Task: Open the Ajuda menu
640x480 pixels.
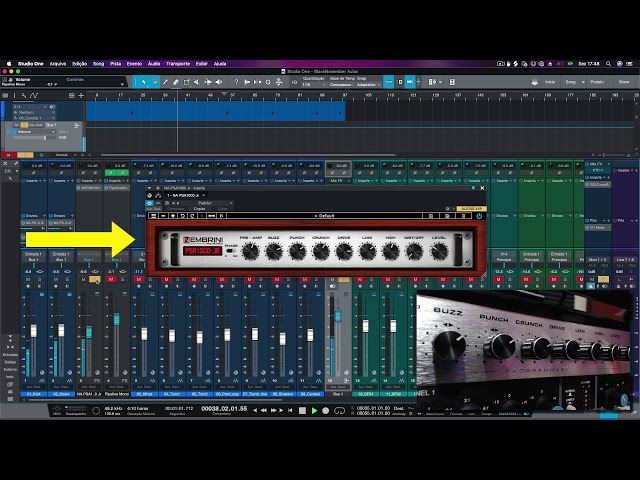Action: pos(220,64)
